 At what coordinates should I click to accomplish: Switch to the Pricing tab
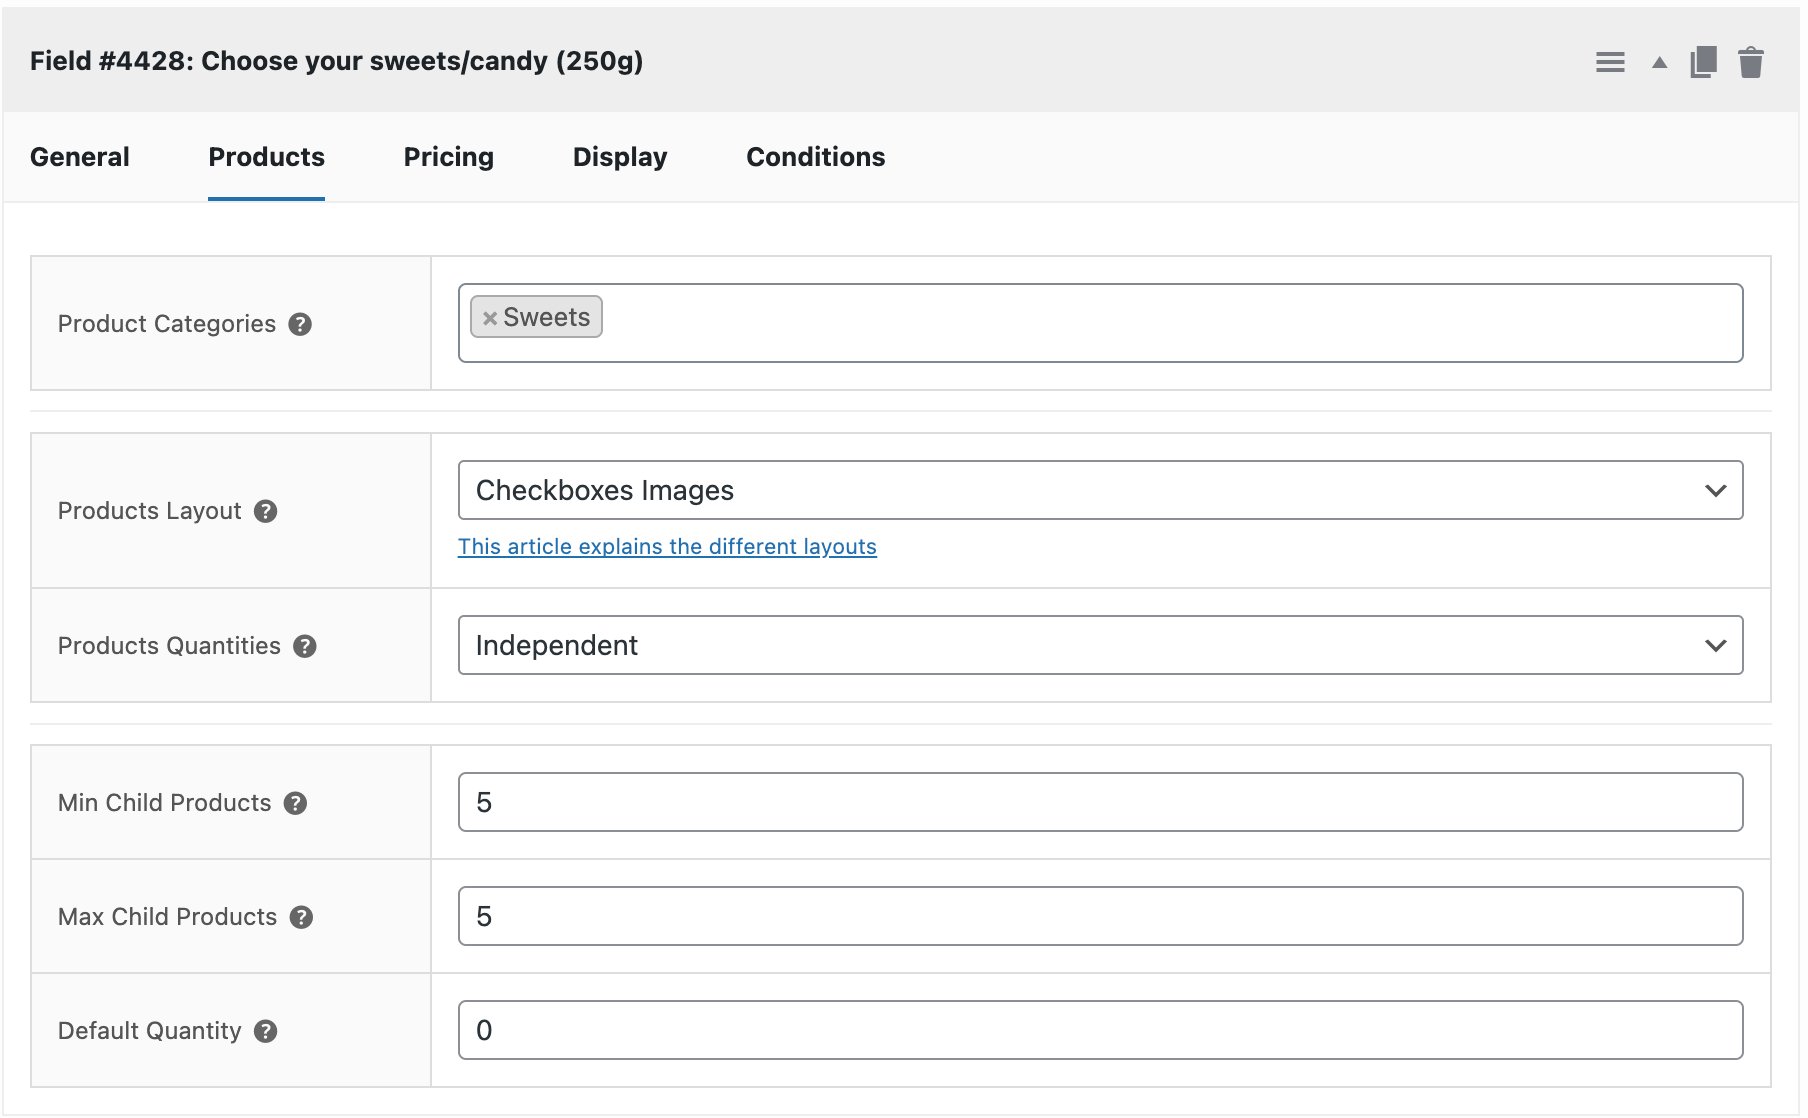[448, 157]
